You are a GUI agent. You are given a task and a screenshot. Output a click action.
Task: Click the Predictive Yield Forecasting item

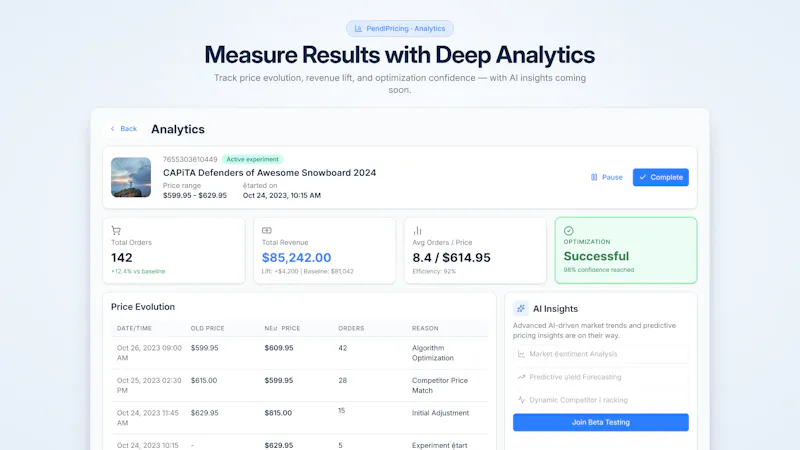click(601, 377)
